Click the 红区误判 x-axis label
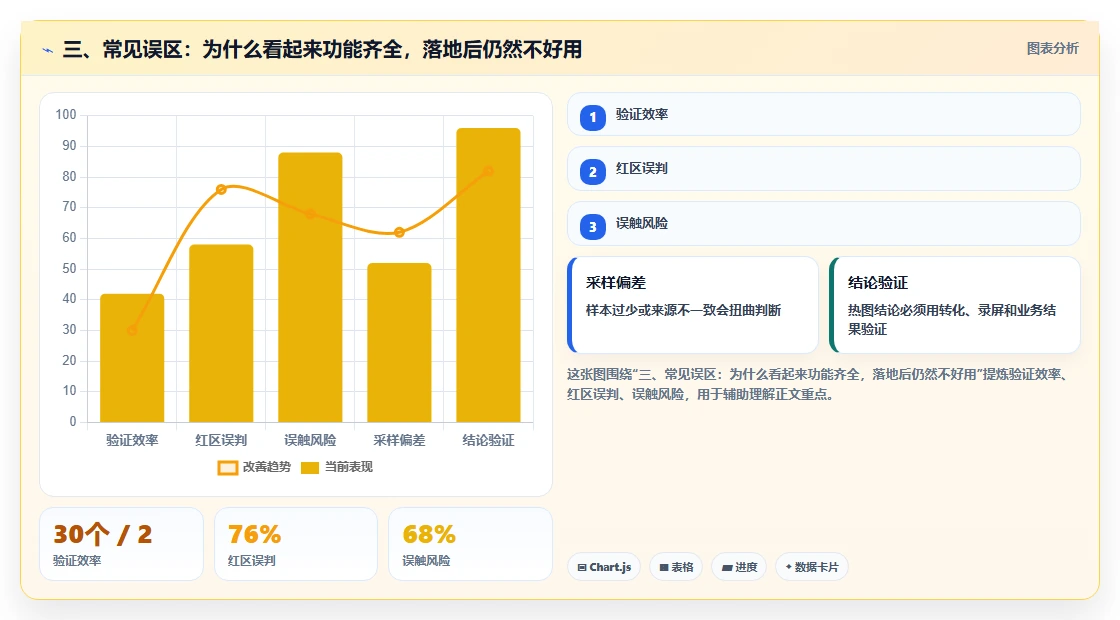The image size is (1120, 620). coord(221,441)
